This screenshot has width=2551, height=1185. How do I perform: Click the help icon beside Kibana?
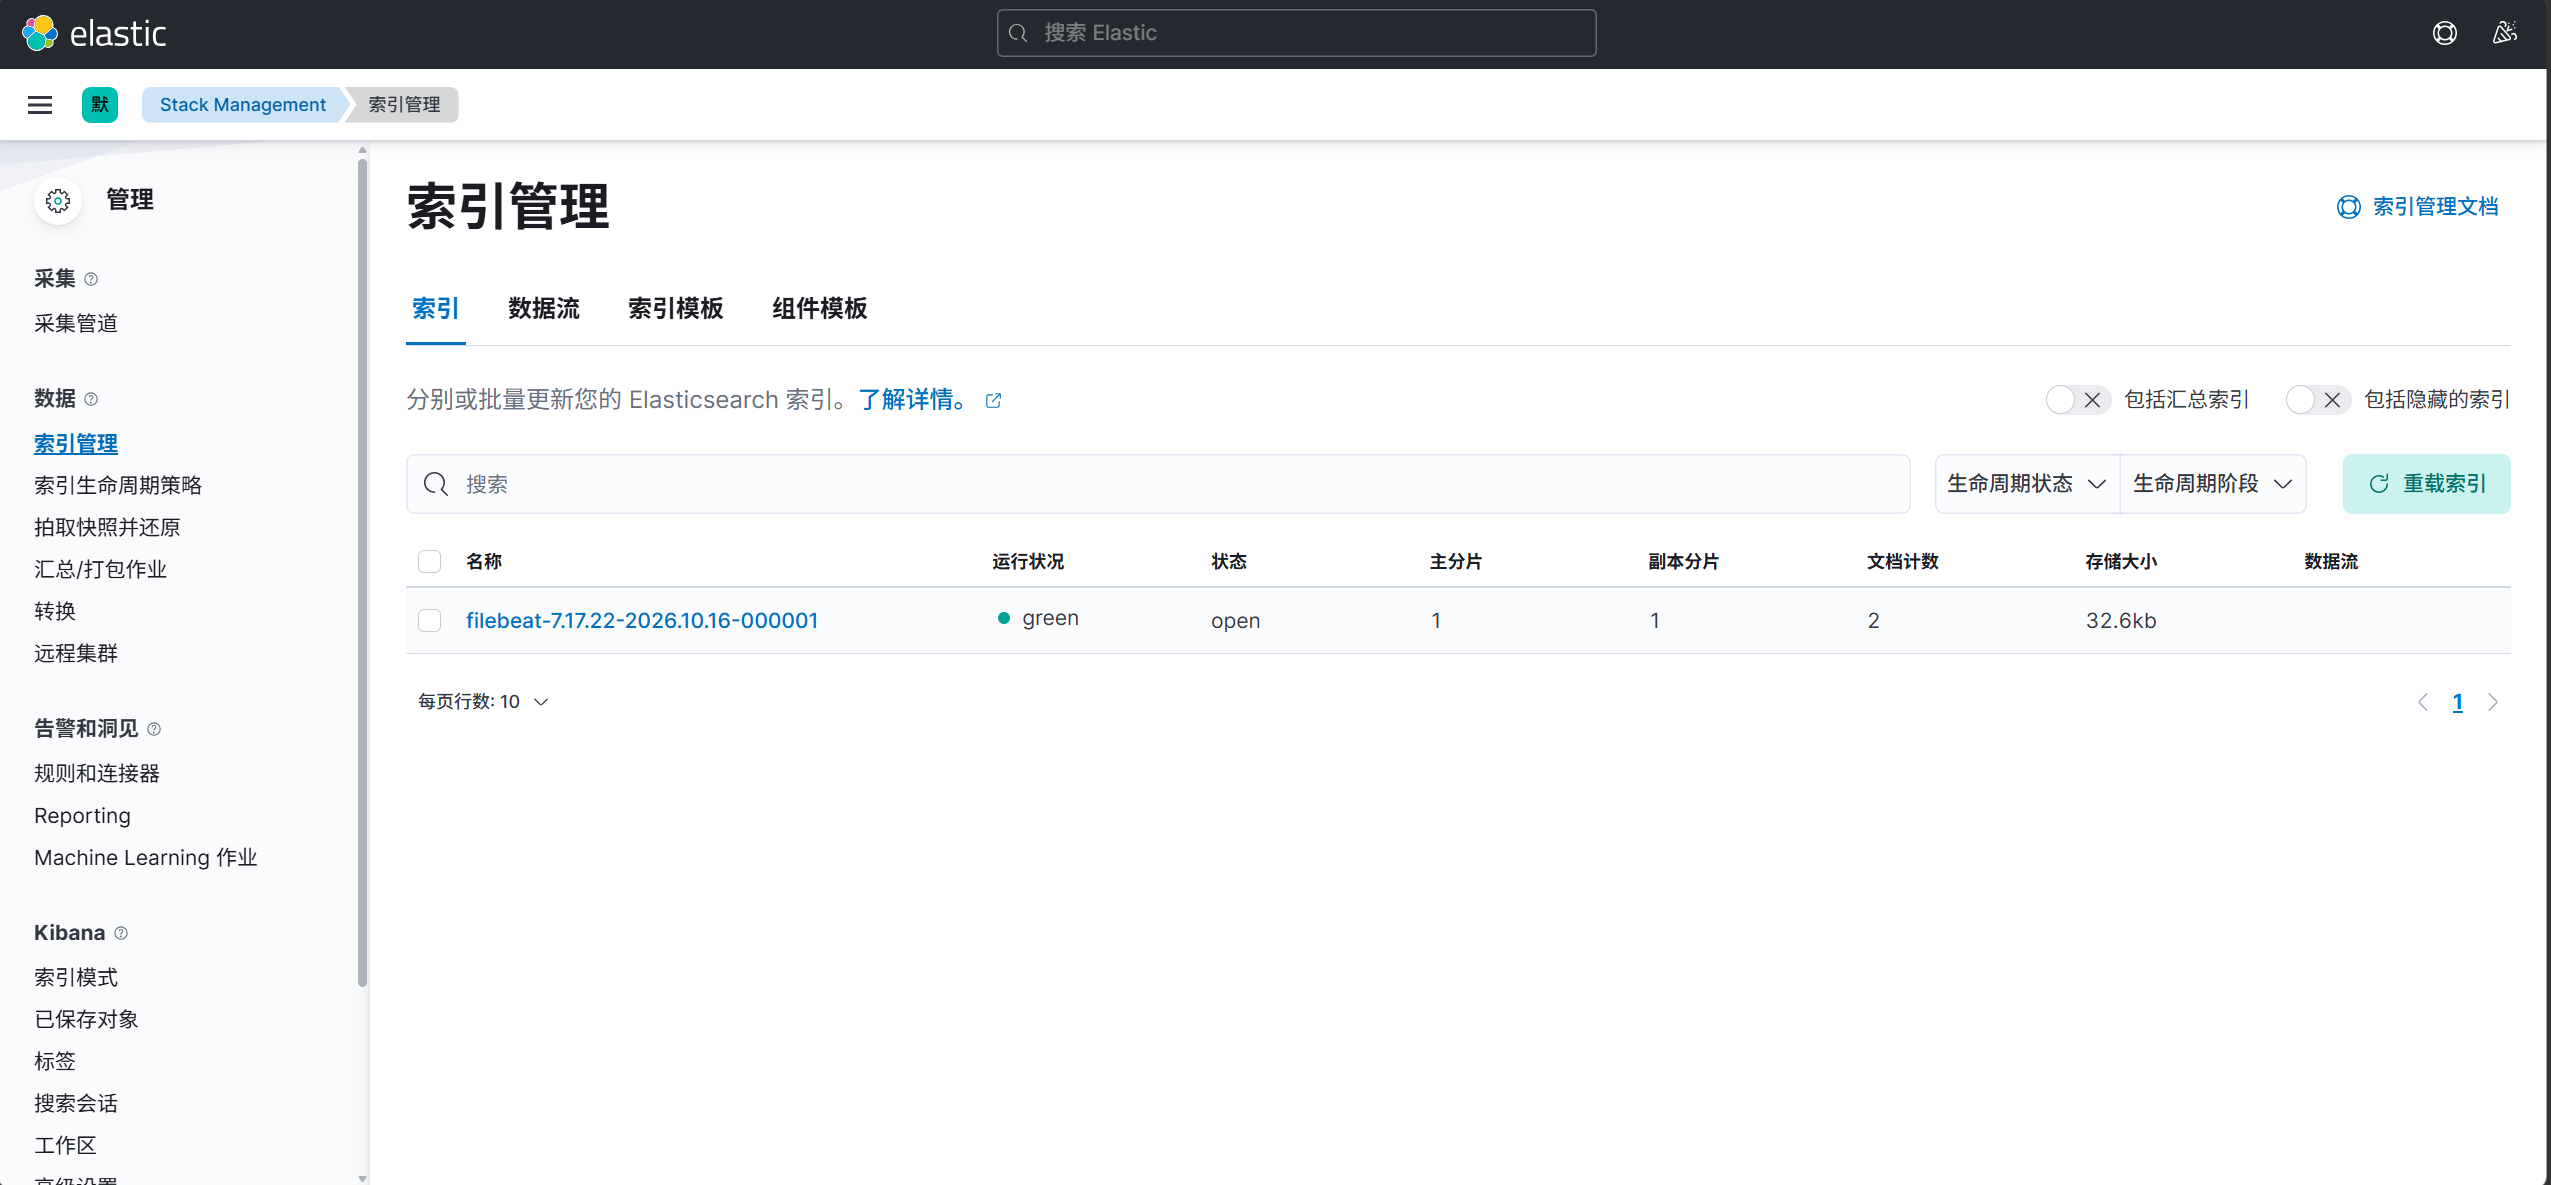click(x=121, y=933)
